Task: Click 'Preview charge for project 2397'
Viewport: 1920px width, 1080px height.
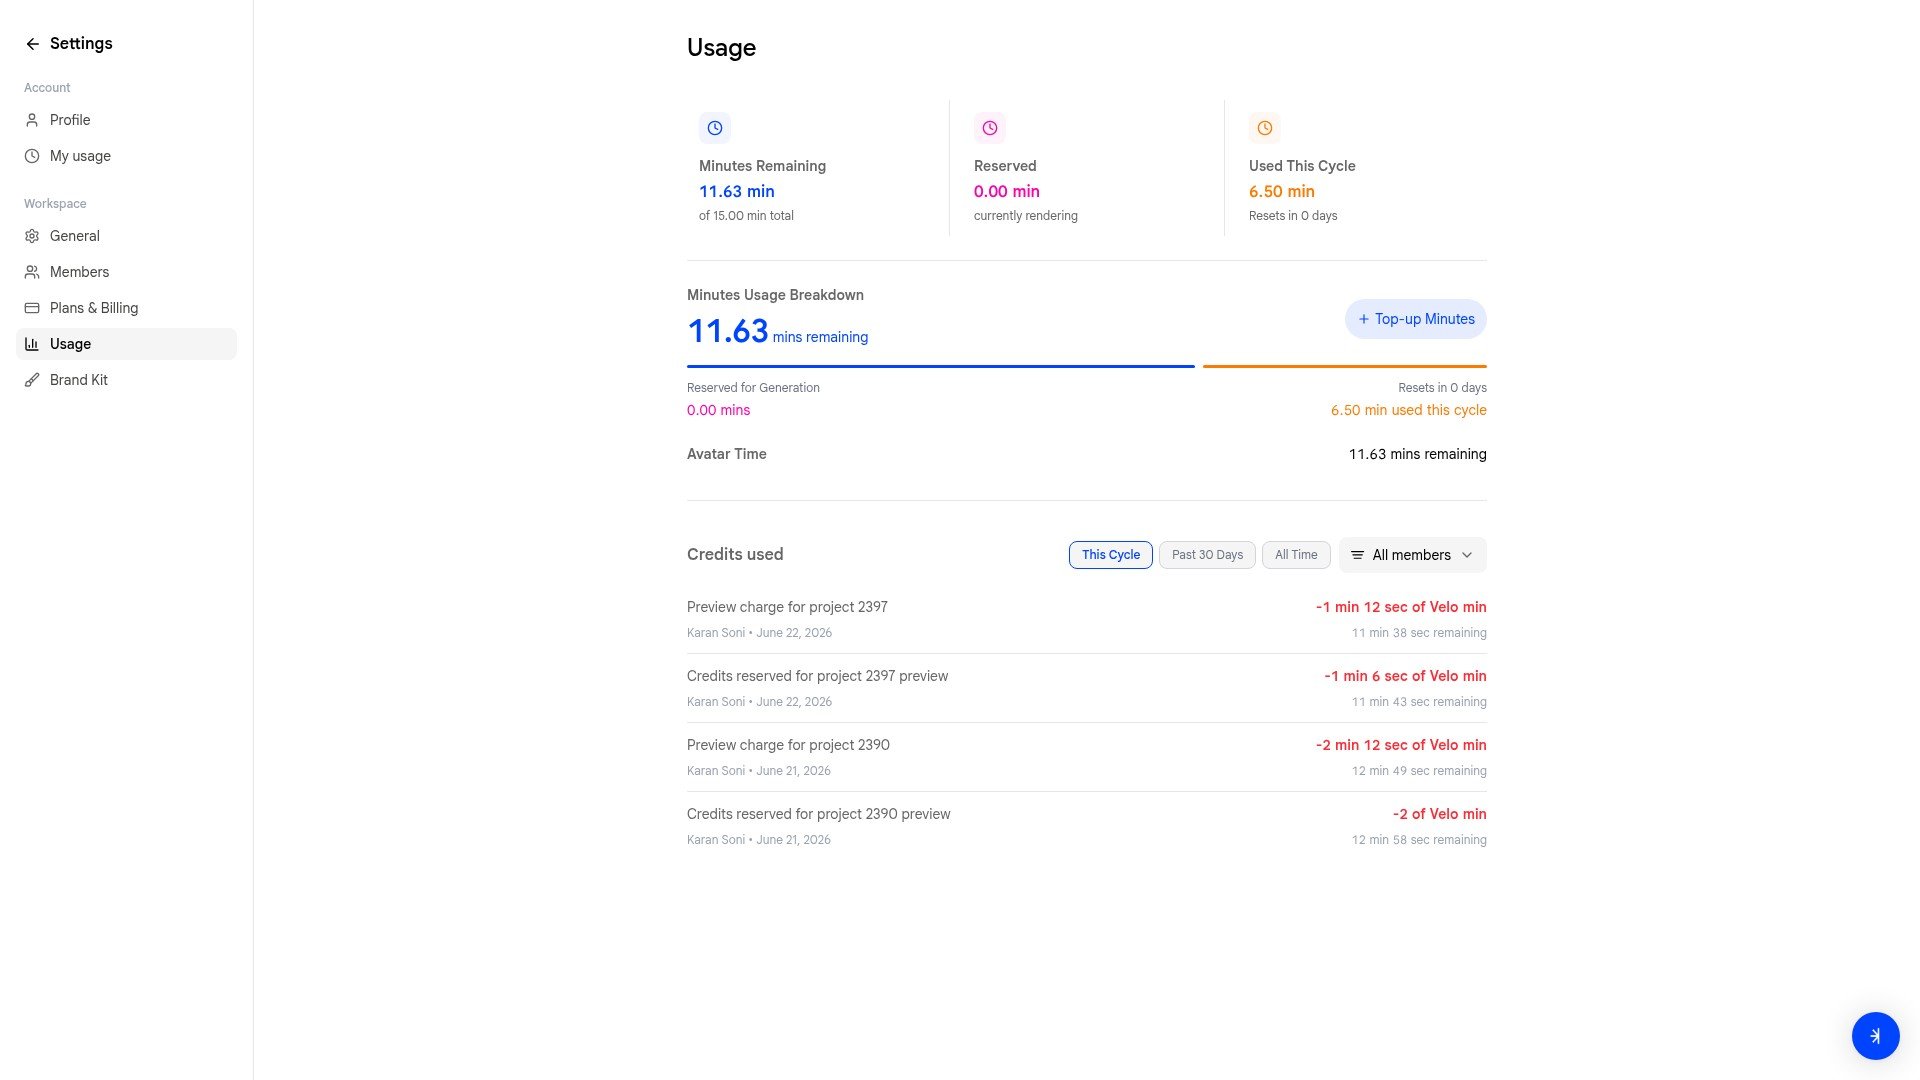Action: (787, 607)
